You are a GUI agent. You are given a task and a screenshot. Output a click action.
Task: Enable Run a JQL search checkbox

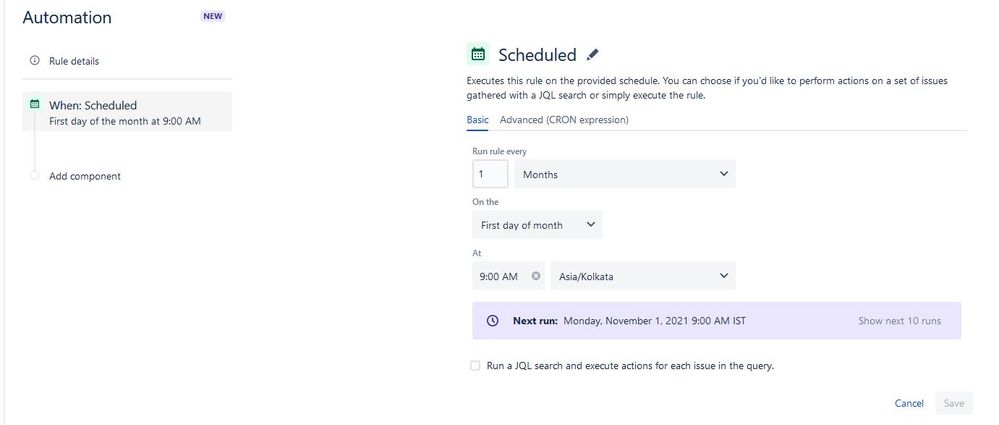pos(475,366)
